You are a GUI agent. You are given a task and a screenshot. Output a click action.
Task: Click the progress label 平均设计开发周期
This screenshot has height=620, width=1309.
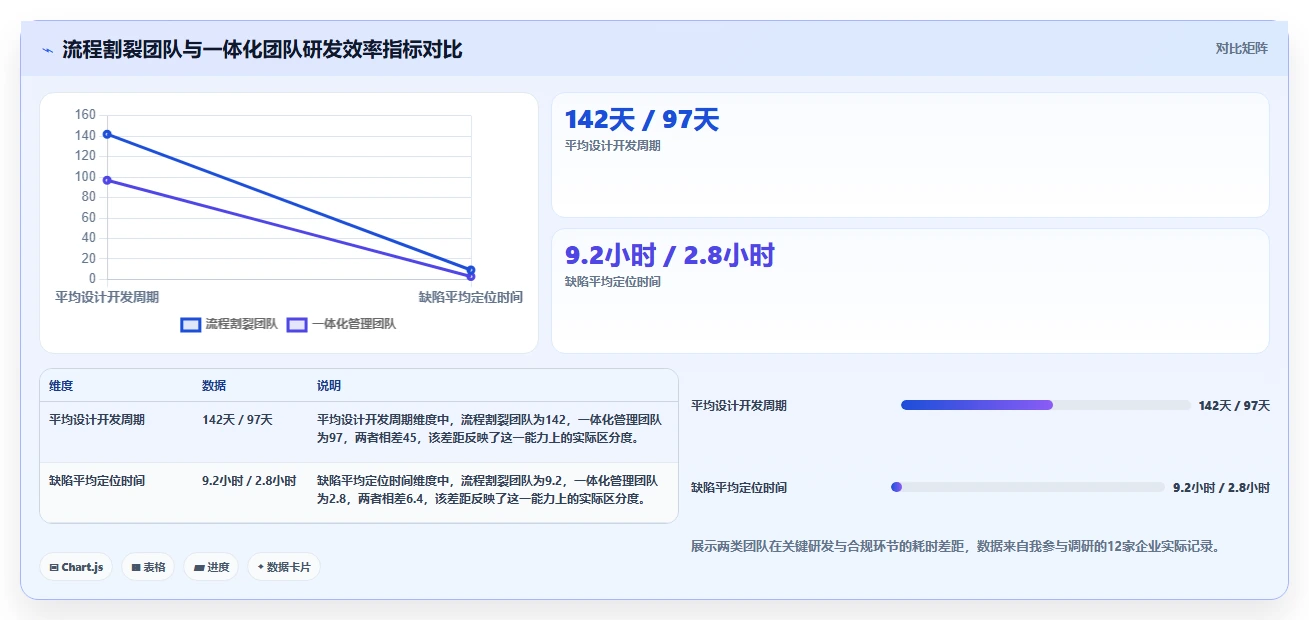(x=739, y=406)
